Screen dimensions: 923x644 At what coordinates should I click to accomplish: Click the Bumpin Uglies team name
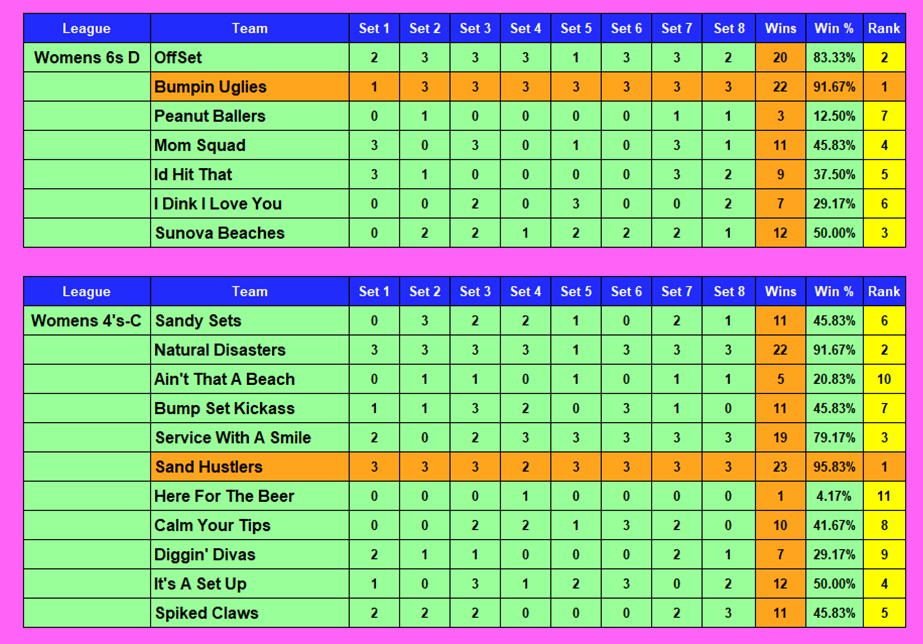point(210,87)
